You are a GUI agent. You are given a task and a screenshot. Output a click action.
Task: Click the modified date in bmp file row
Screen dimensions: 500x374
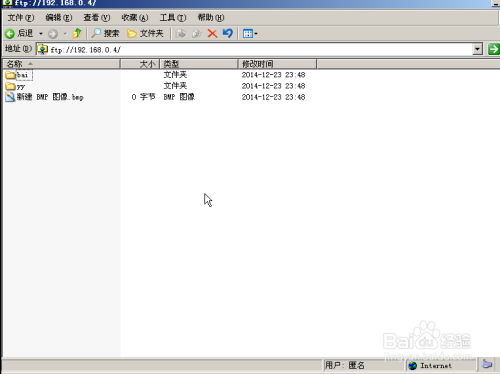273,97
